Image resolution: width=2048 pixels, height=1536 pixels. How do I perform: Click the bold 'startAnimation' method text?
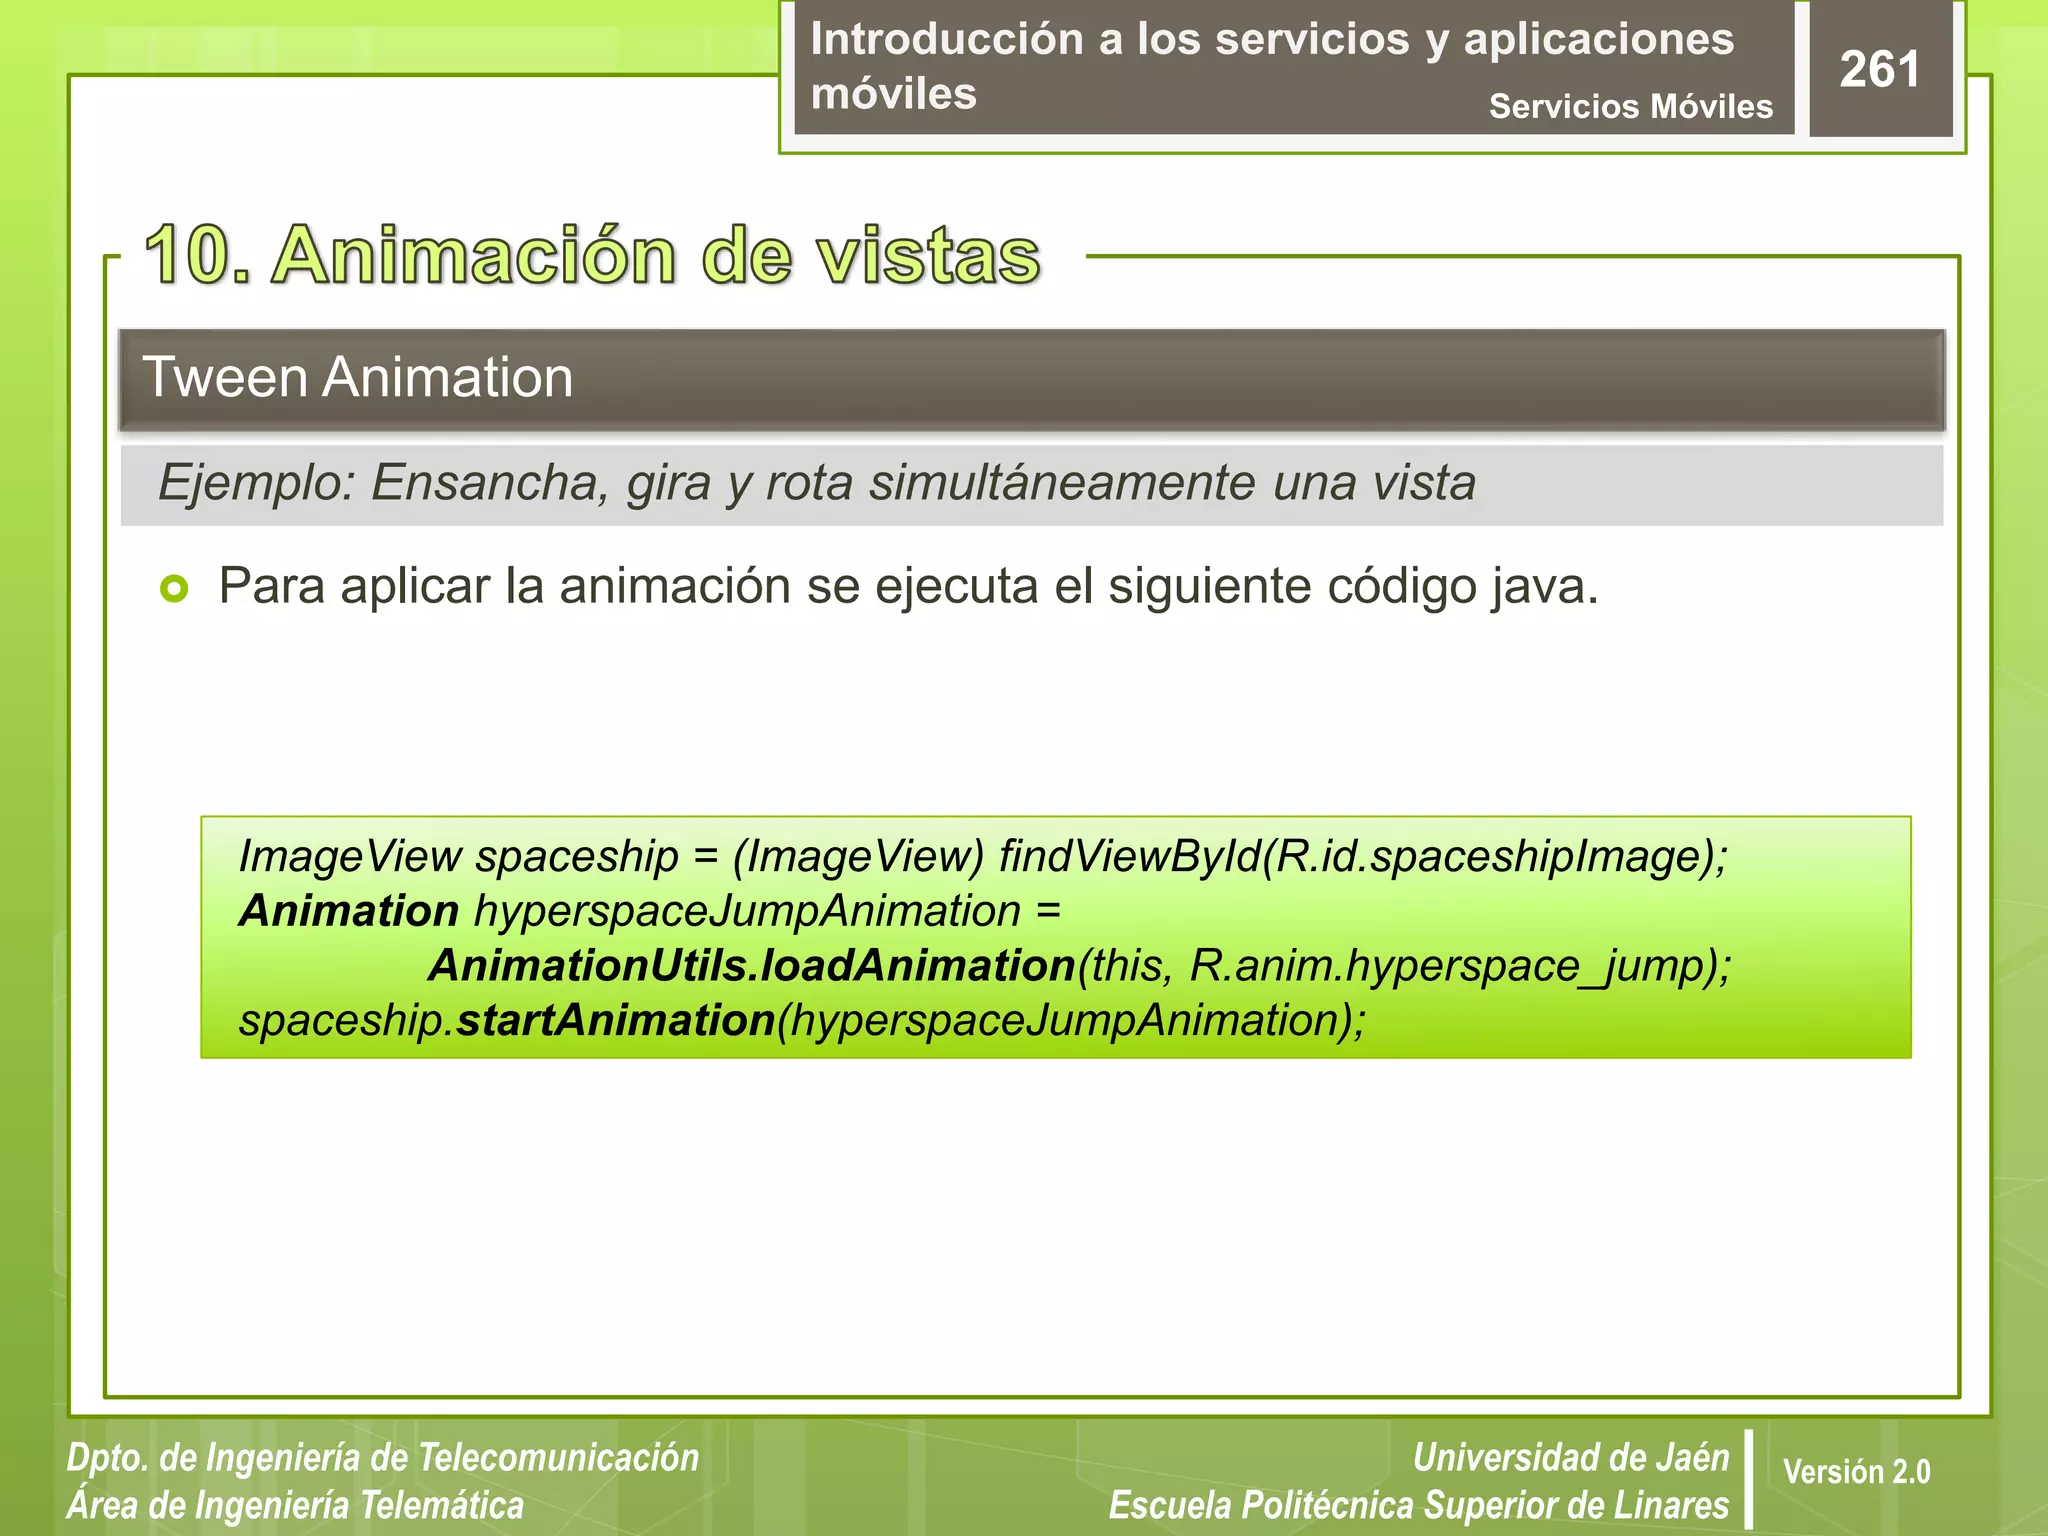click(x=616, y=1021)
